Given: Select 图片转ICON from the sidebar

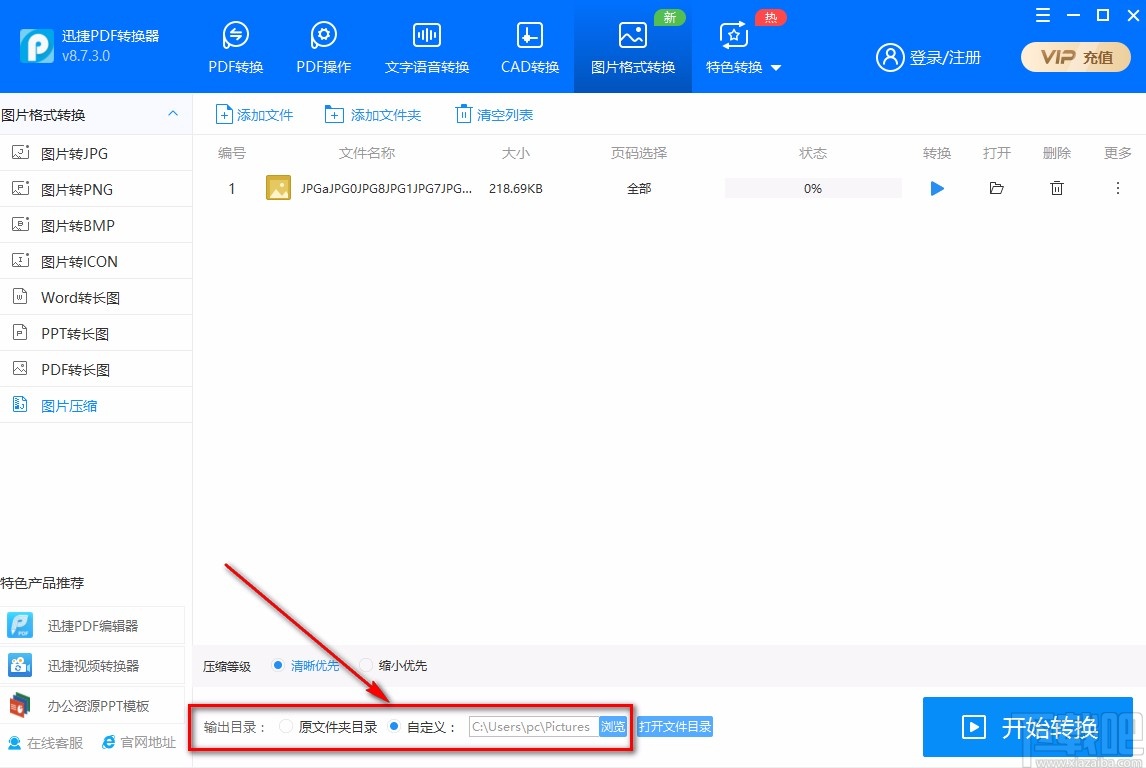Looking at the screenshot, I should point(82,261).
